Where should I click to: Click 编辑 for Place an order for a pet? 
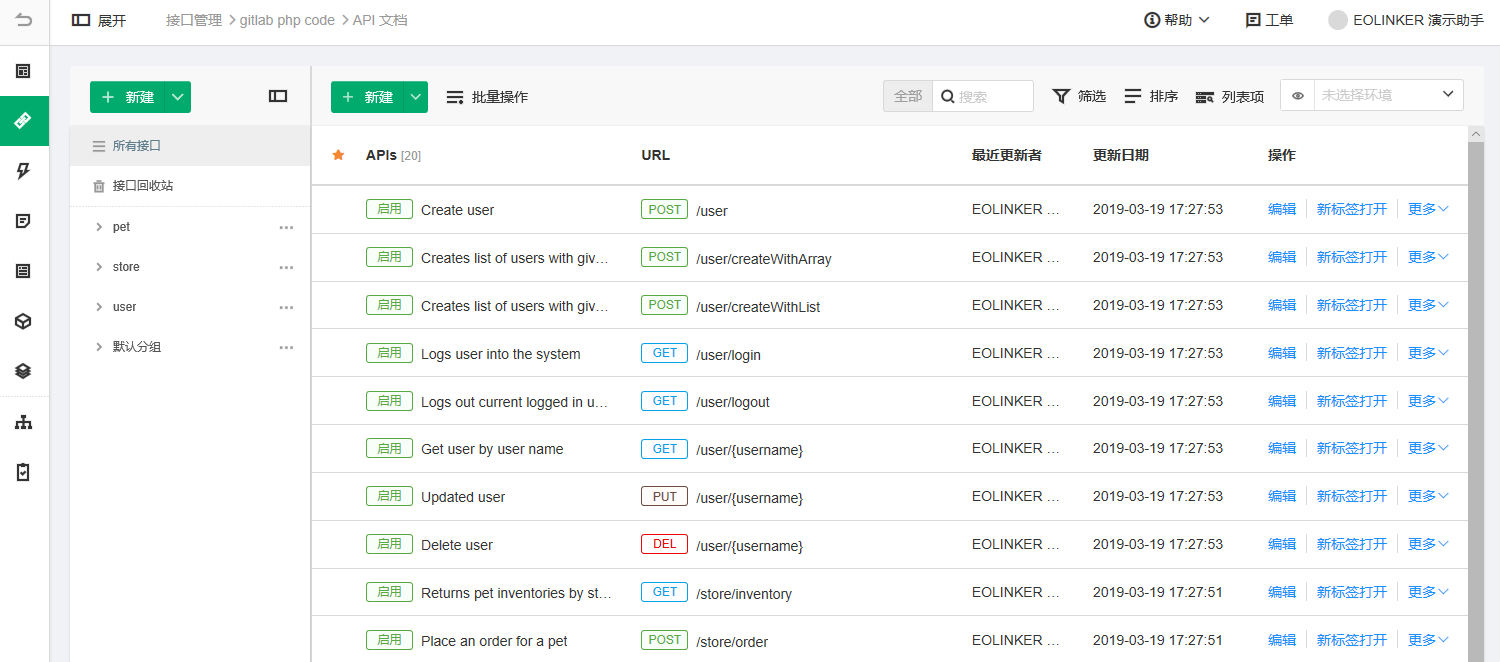pyautogui.click(x=1282, y=640)
